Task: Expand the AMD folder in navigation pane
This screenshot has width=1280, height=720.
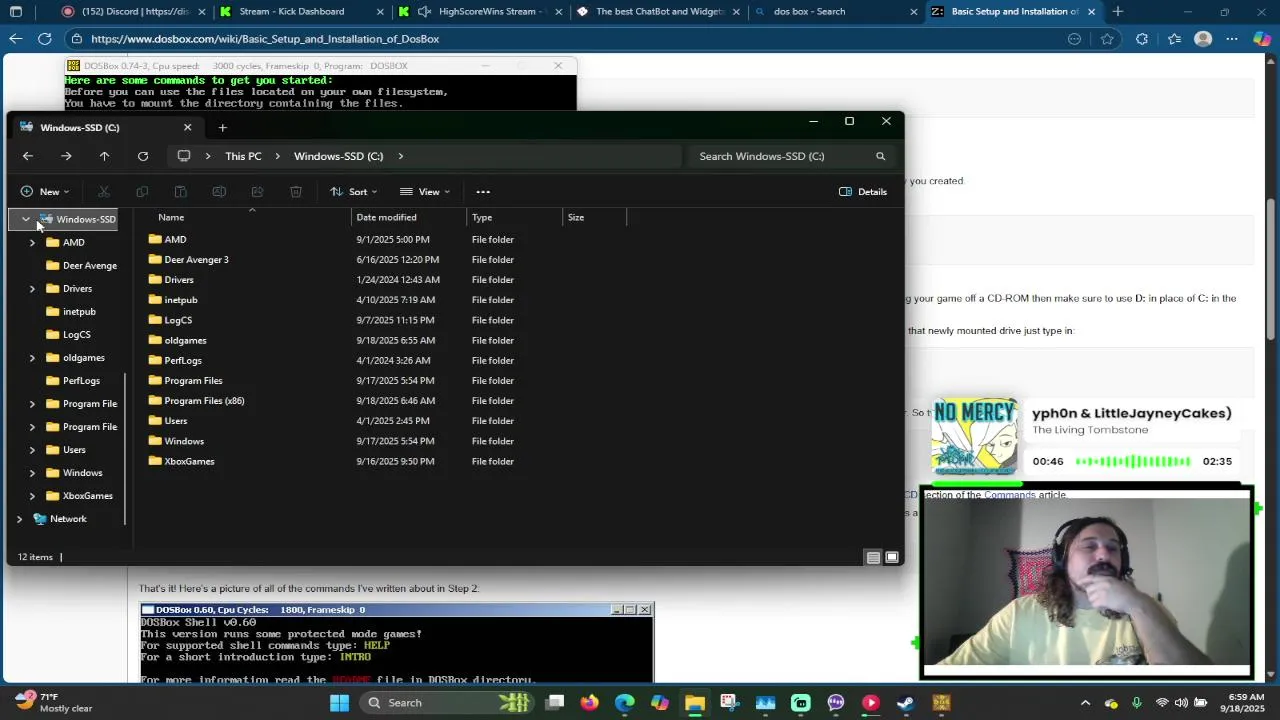Action: click(x=32, y=242)
